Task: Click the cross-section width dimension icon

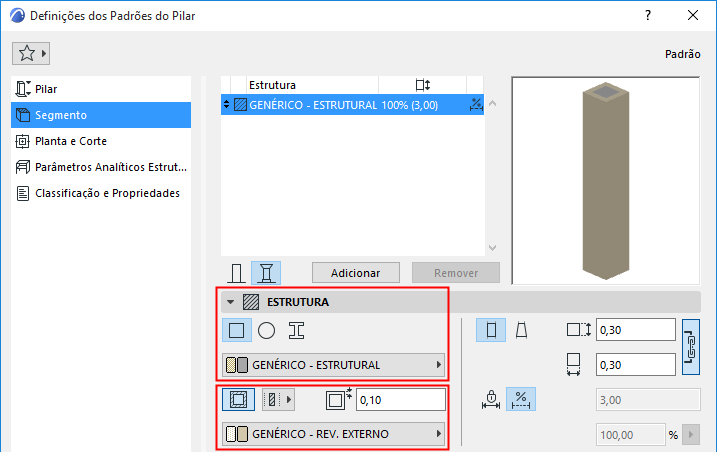Action: click(573, 365)
